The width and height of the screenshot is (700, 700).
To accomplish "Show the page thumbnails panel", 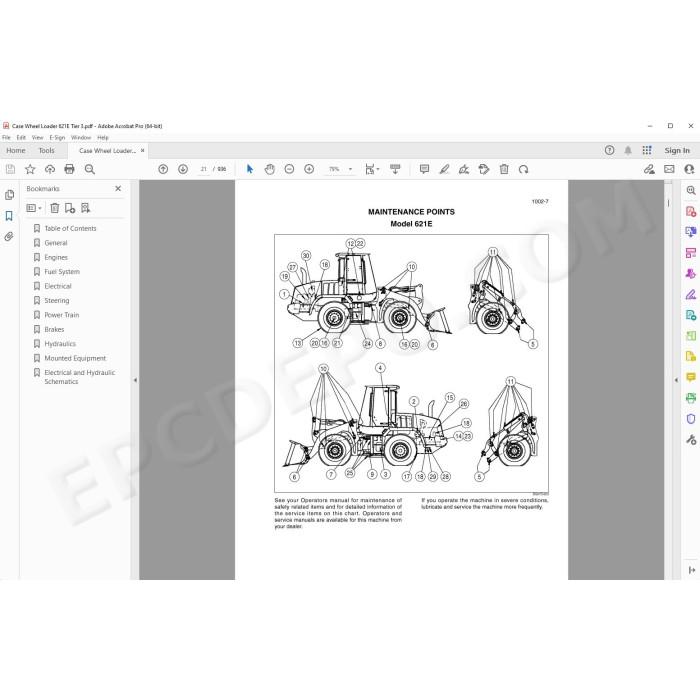I will coord(9,195).
